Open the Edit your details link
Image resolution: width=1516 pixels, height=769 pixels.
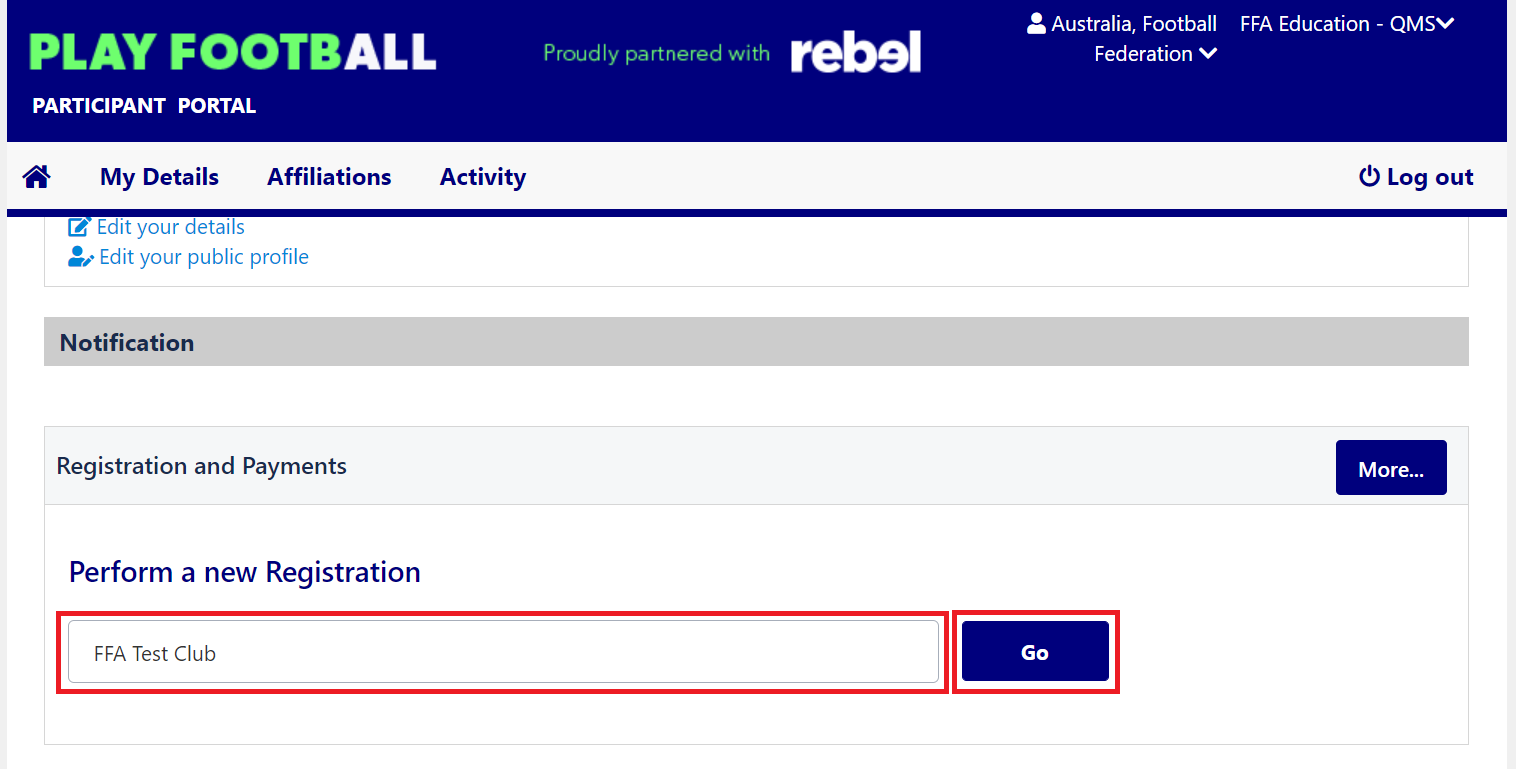click(170, 226)
